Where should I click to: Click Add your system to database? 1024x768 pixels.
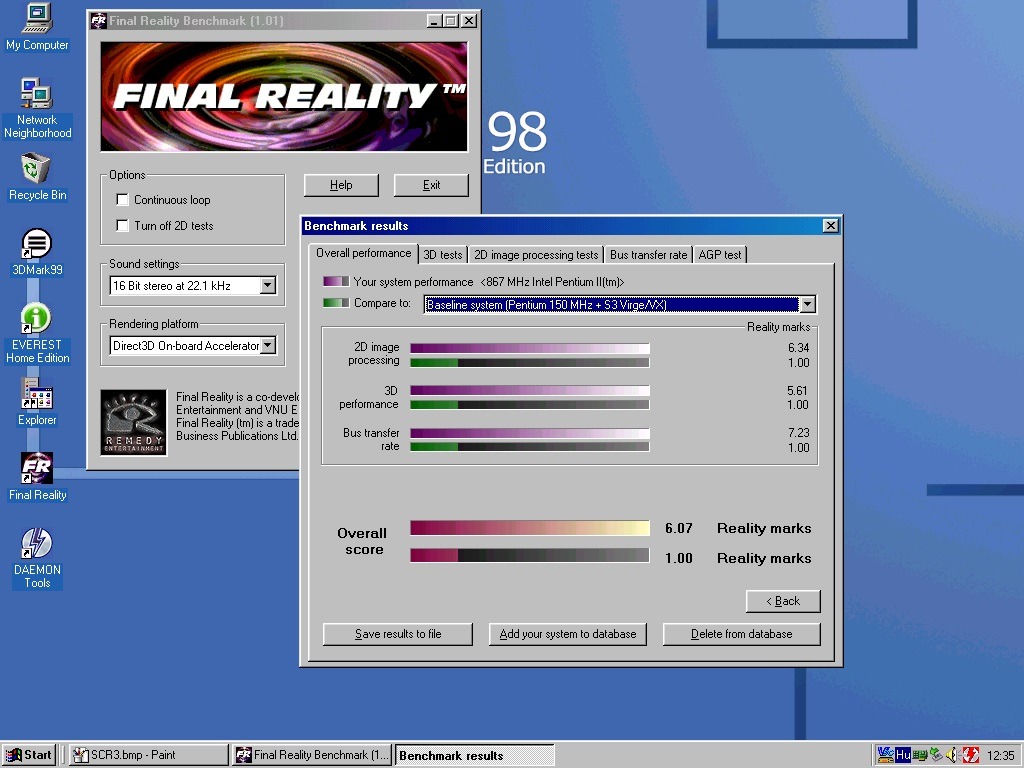[x=568, y=634]
